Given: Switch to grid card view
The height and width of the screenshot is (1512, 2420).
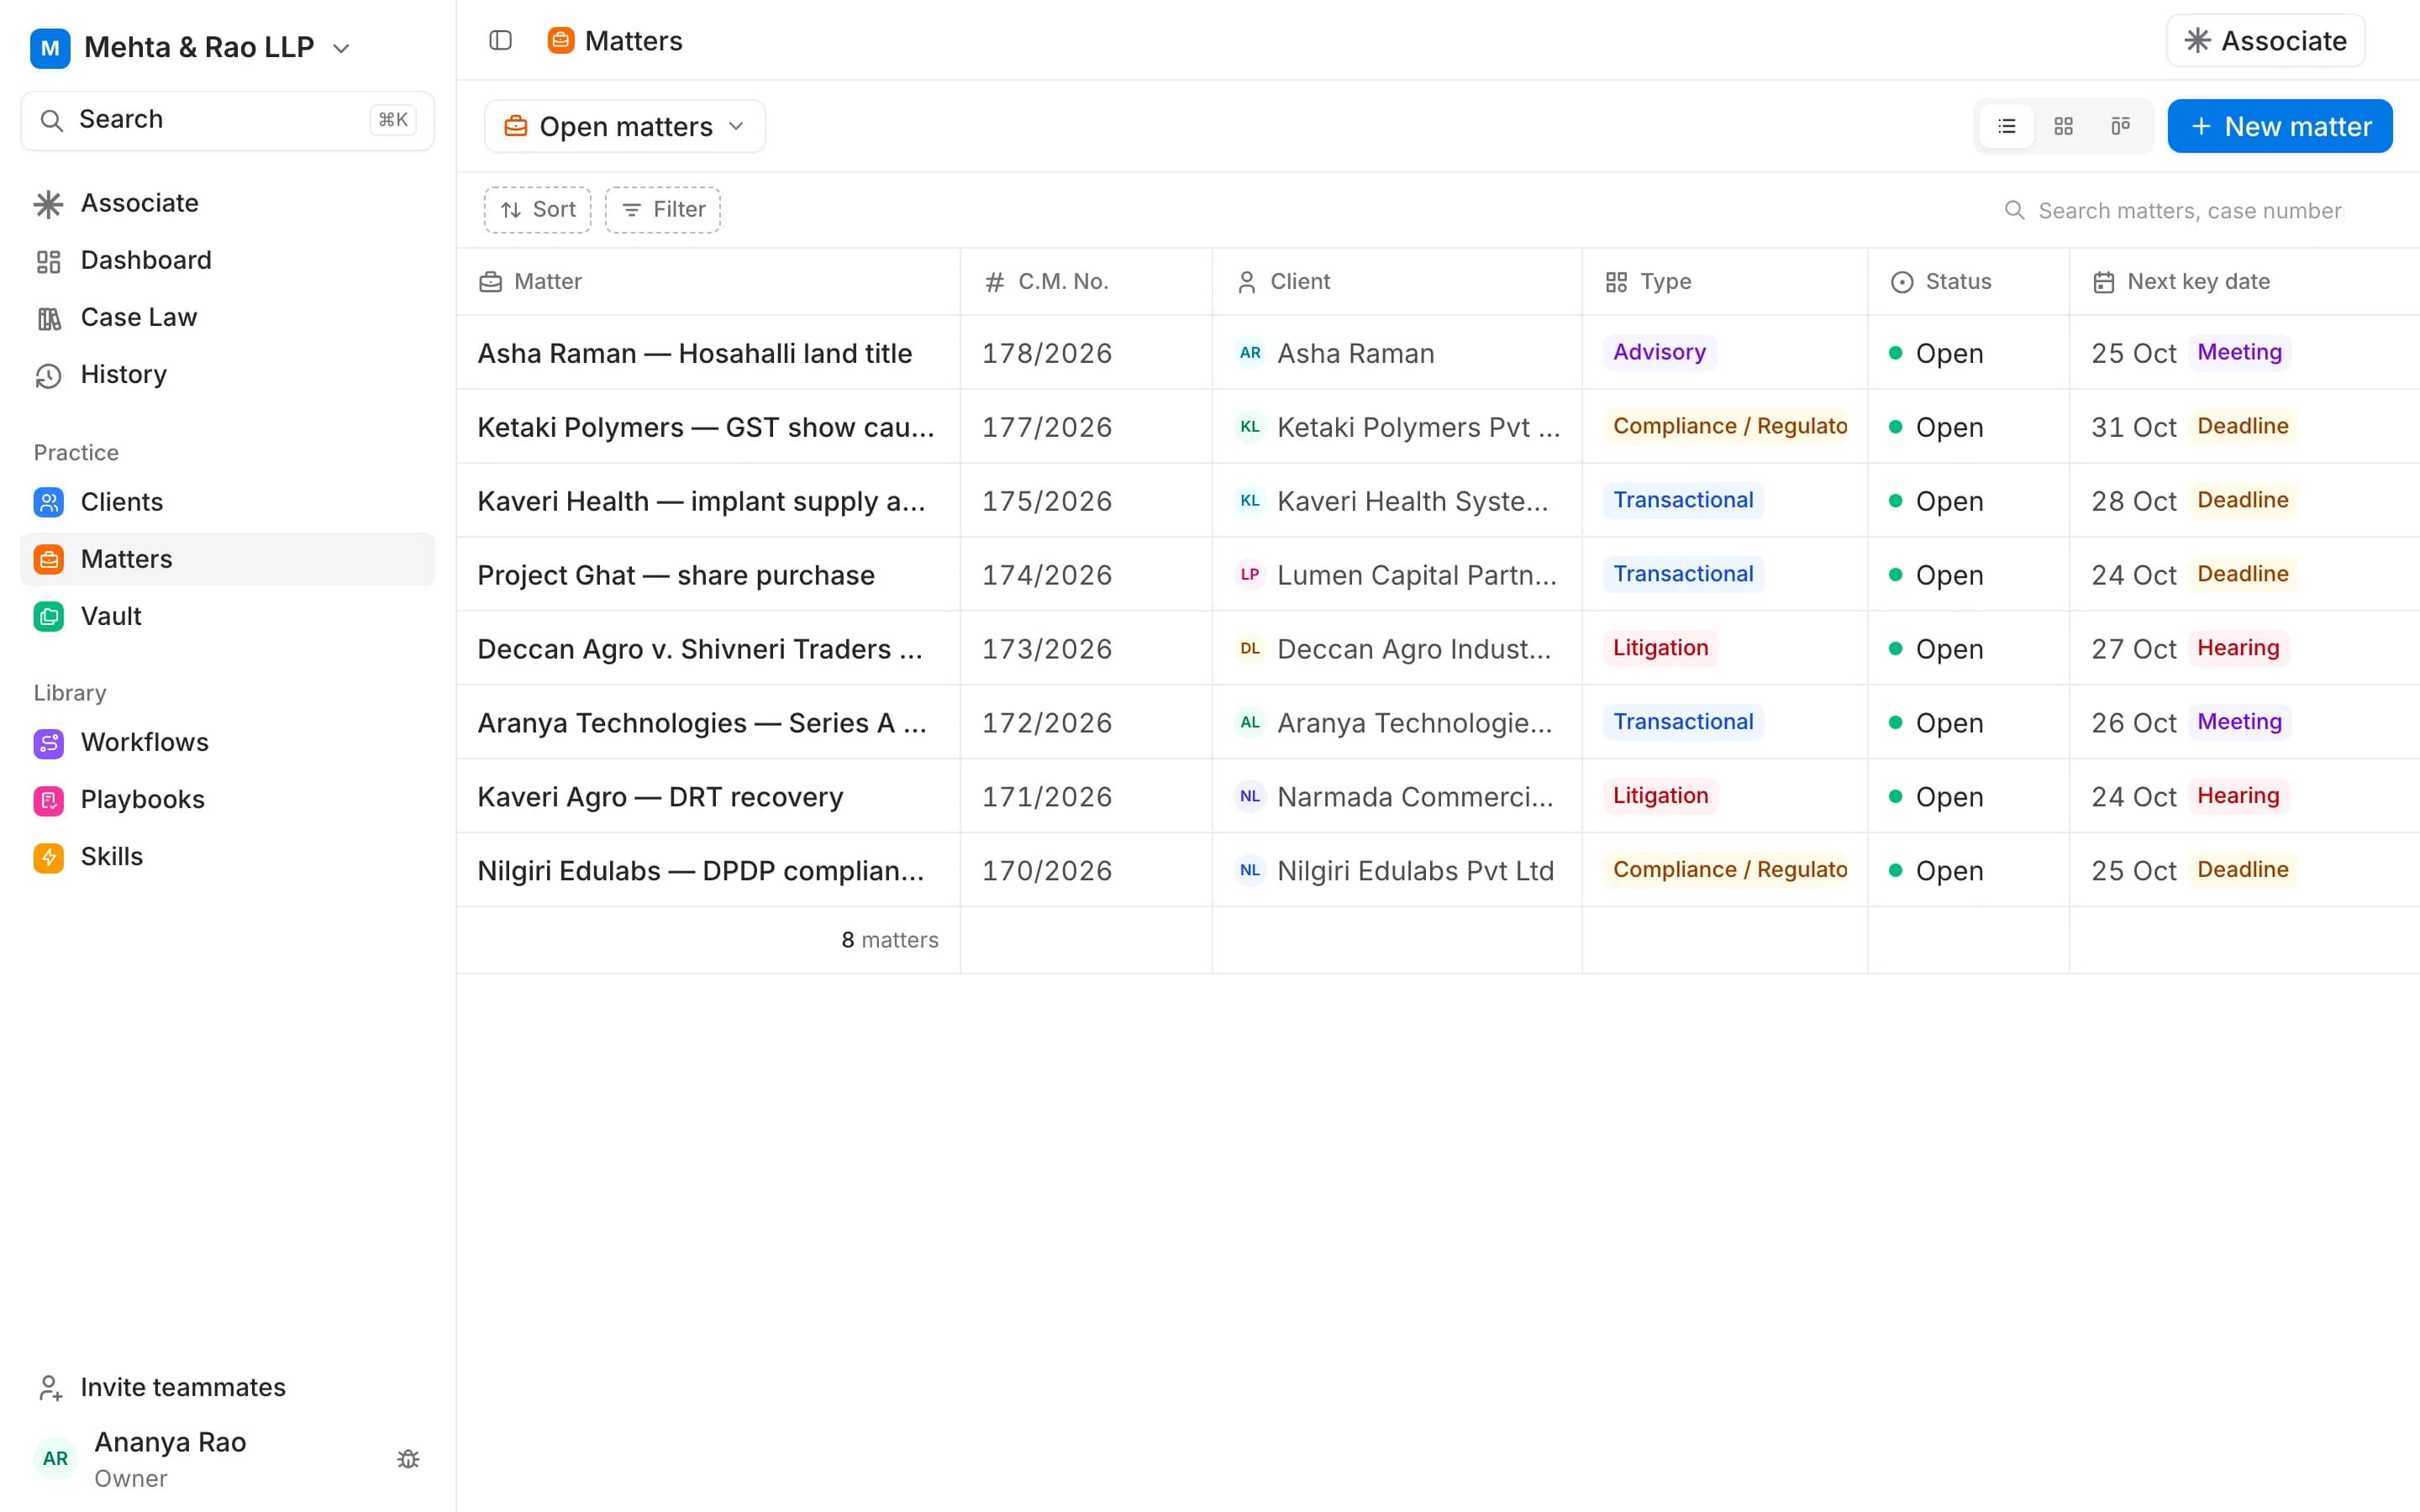Looking at the screenshot, I should 2063,126.
